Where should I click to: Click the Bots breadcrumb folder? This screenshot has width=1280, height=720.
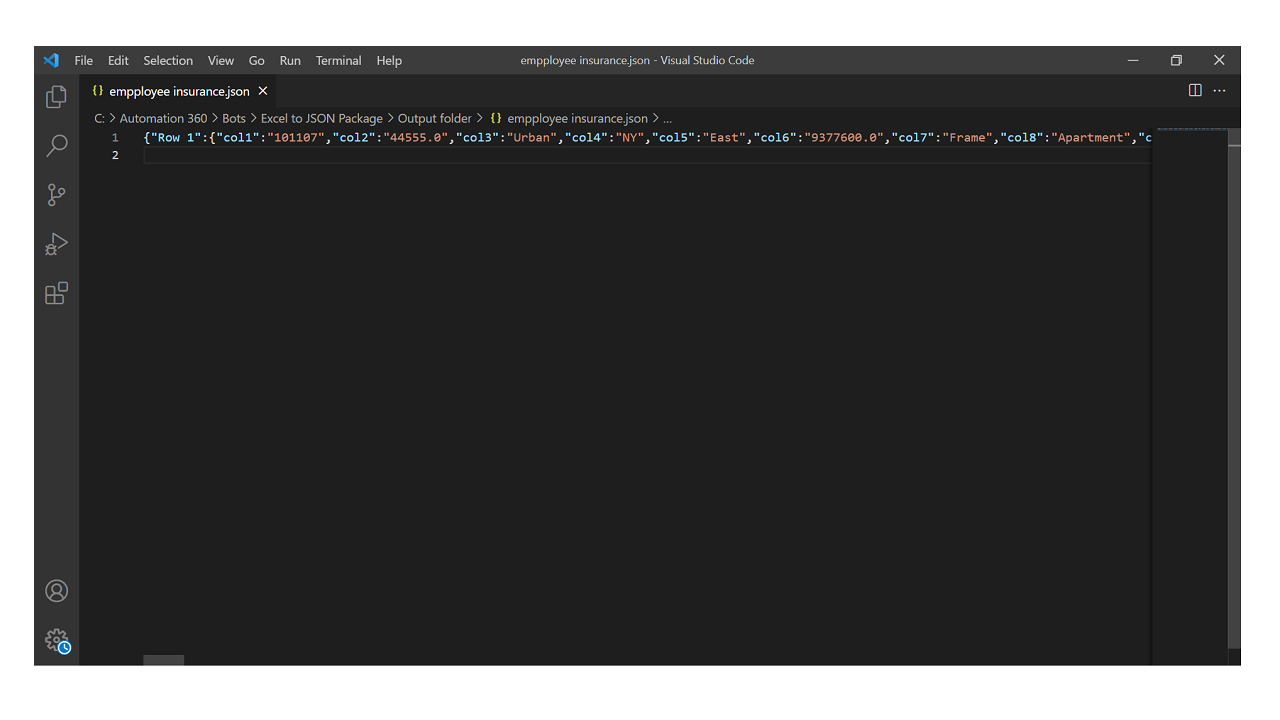pyautogui.click(x=234, y=118)
